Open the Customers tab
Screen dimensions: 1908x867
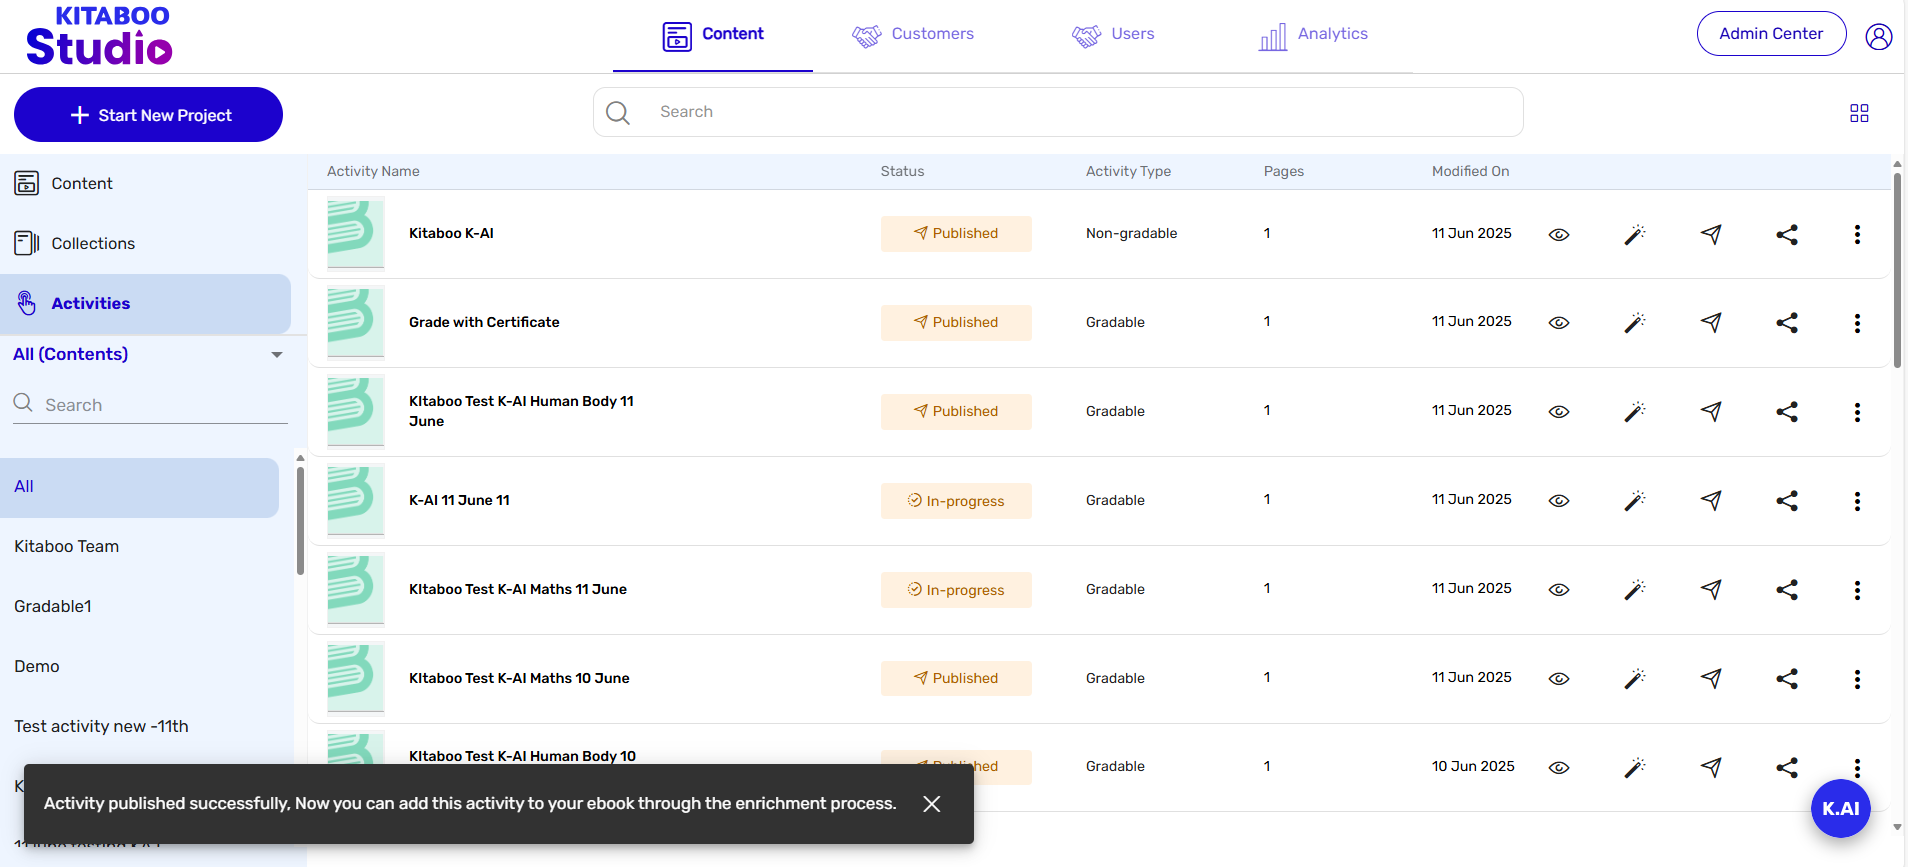pyautogui.click(x=913, y=36)
